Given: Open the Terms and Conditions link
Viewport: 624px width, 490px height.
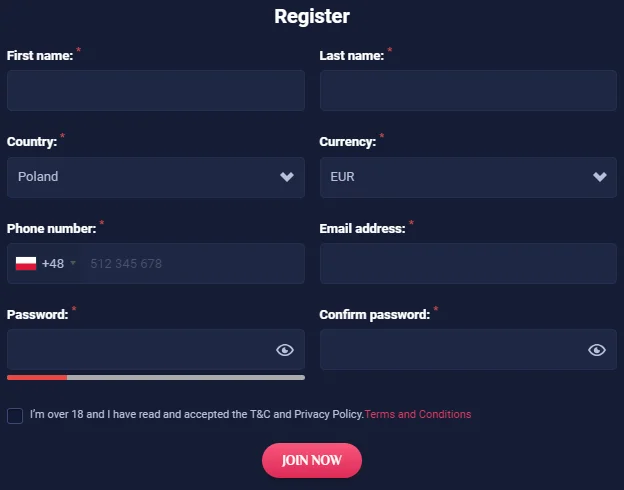Looking at the screenshot, I should click(418, 414).
